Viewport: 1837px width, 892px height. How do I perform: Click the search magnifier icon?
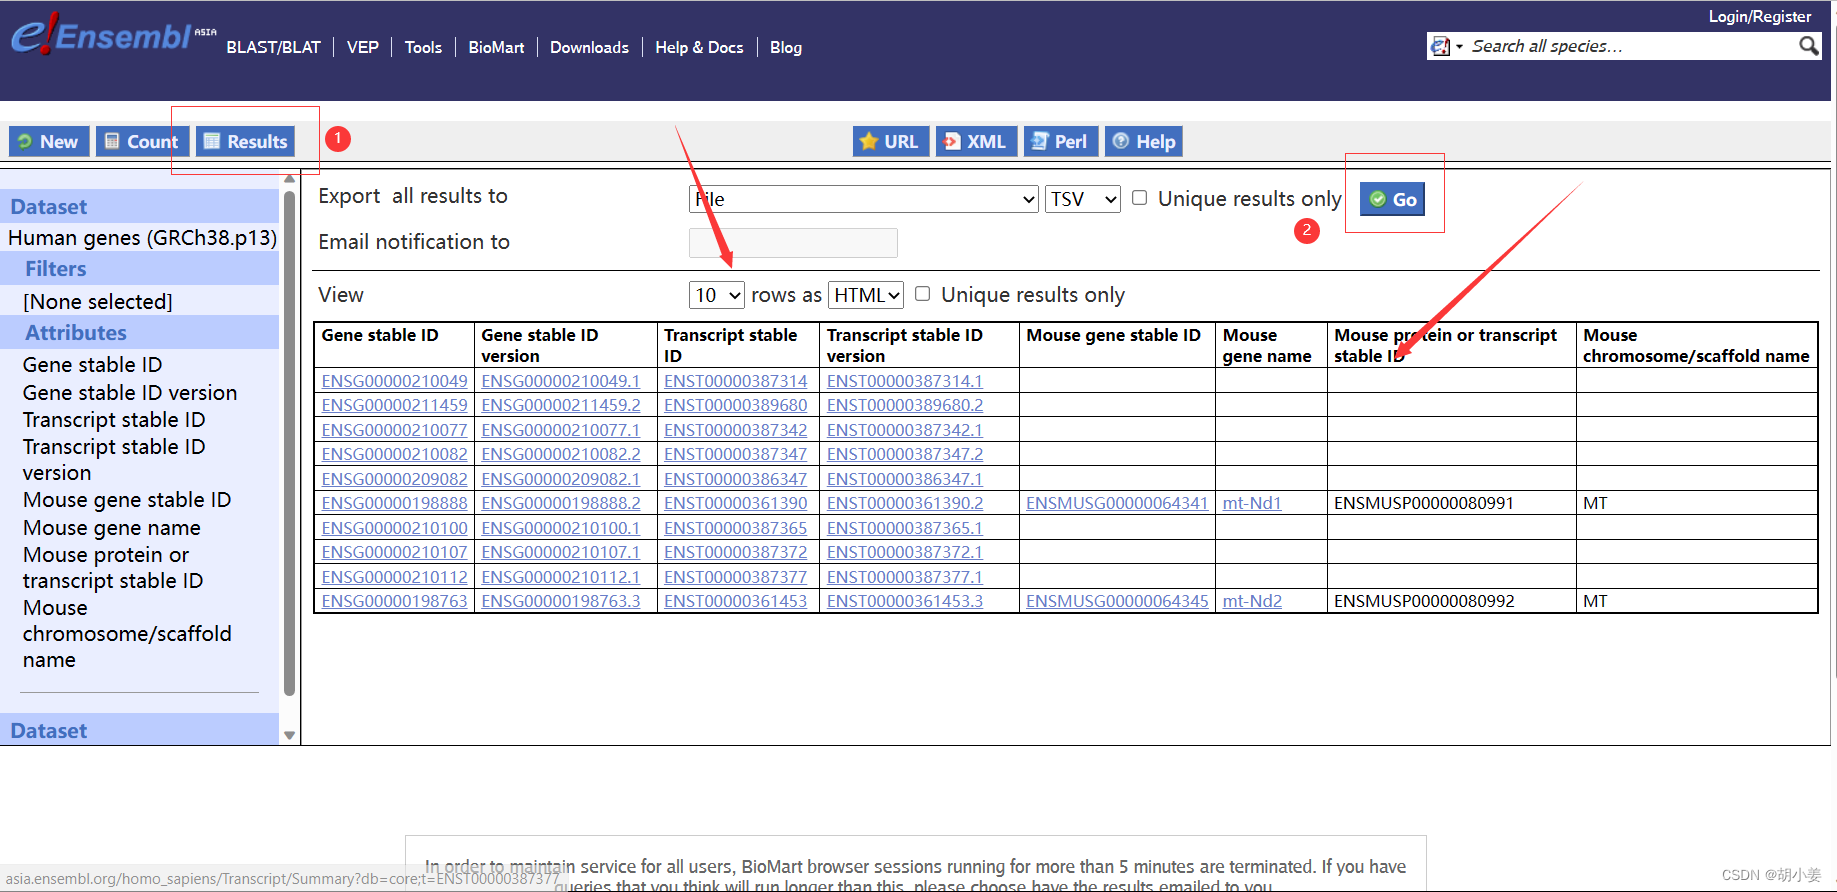(x=1808, y=46)
